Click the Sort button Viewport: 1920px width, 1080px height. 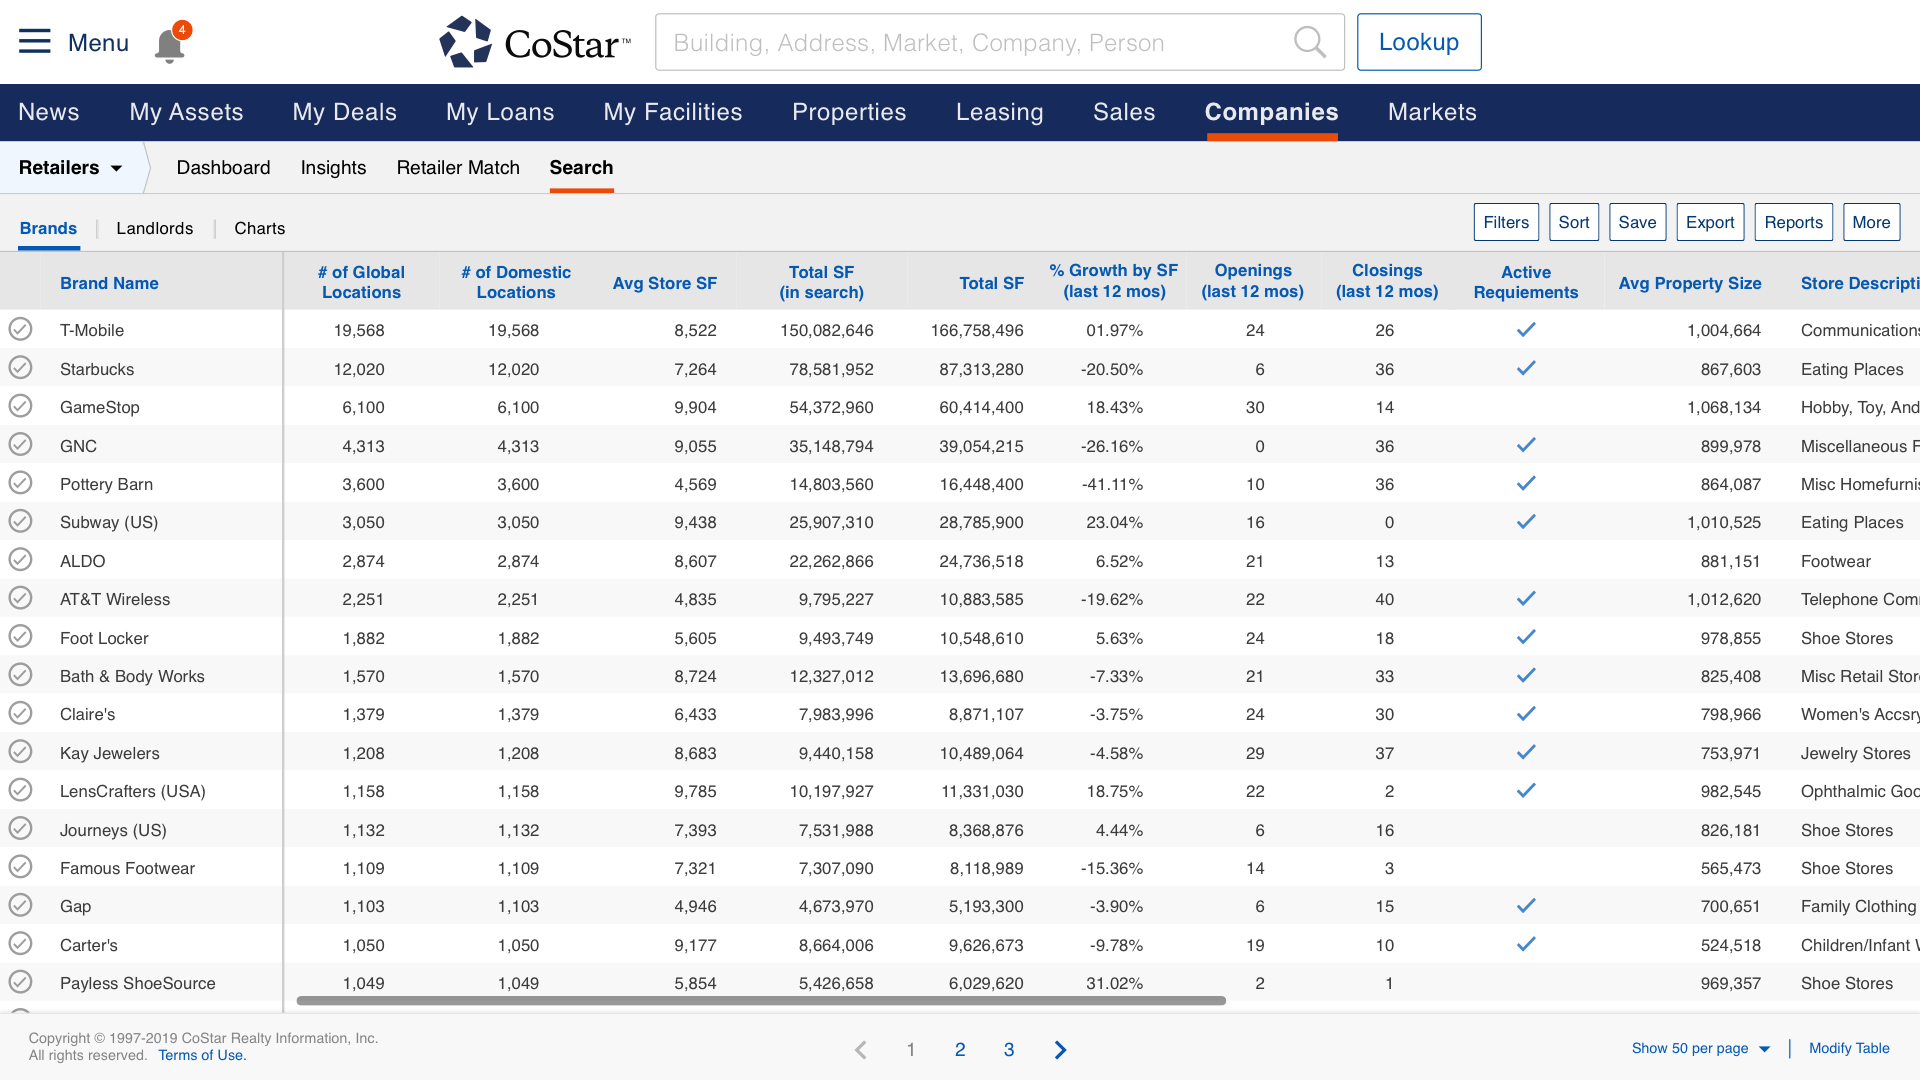point(1573,222)
